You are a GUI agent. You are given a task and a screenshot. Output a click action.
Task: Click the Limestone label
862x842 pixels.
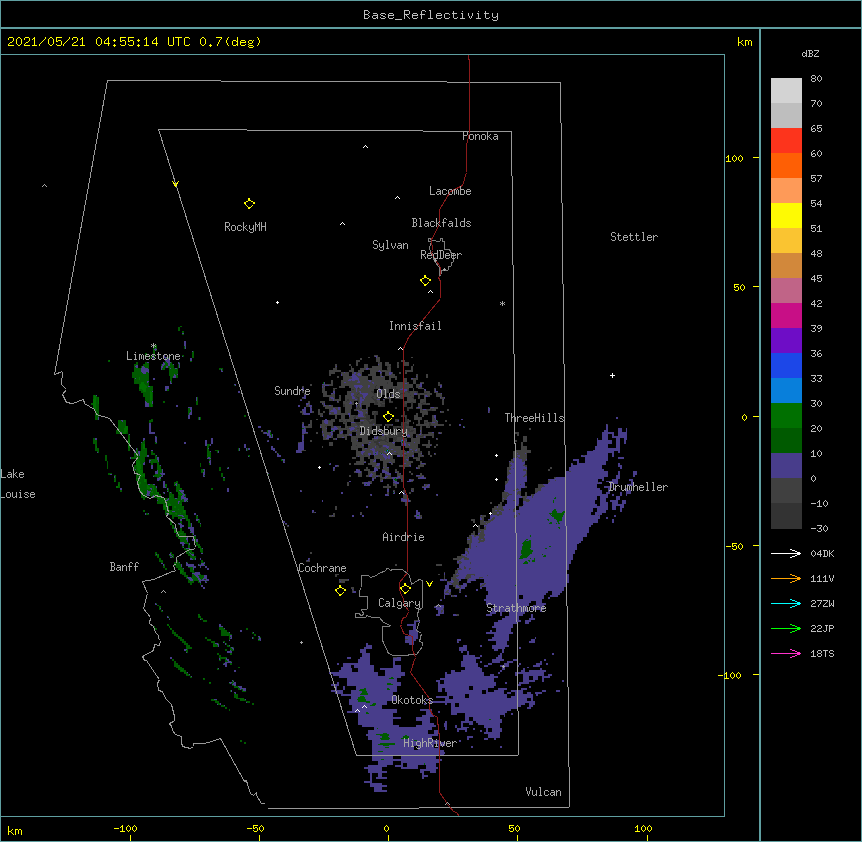tap(153, 356)
